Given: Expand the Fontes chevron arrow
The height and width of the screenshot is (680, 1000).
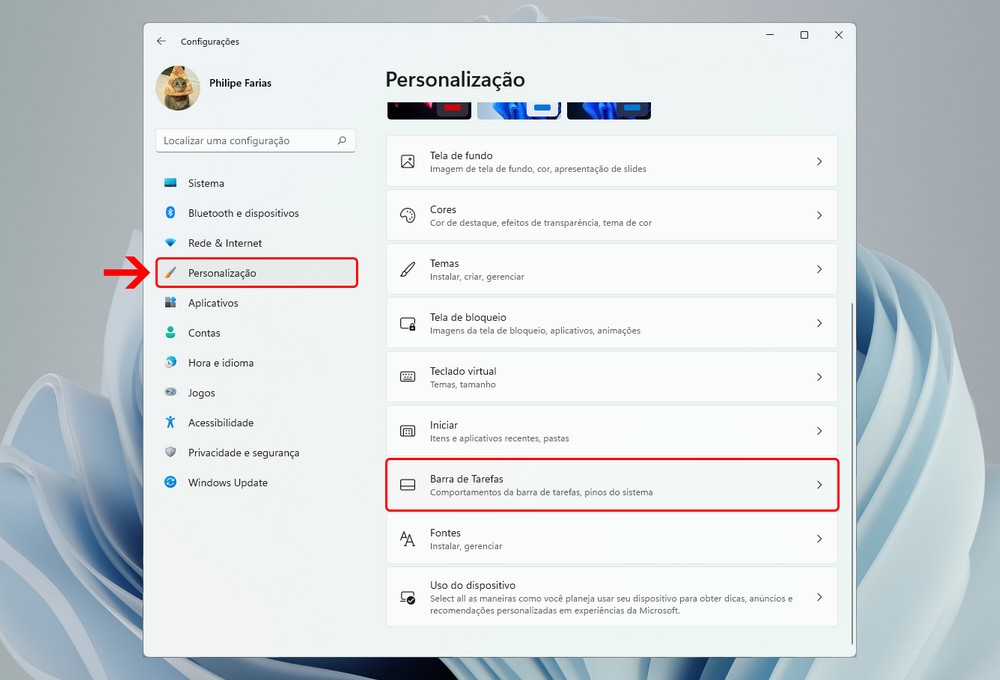Looking at the screenshot, I should point(819,539).
